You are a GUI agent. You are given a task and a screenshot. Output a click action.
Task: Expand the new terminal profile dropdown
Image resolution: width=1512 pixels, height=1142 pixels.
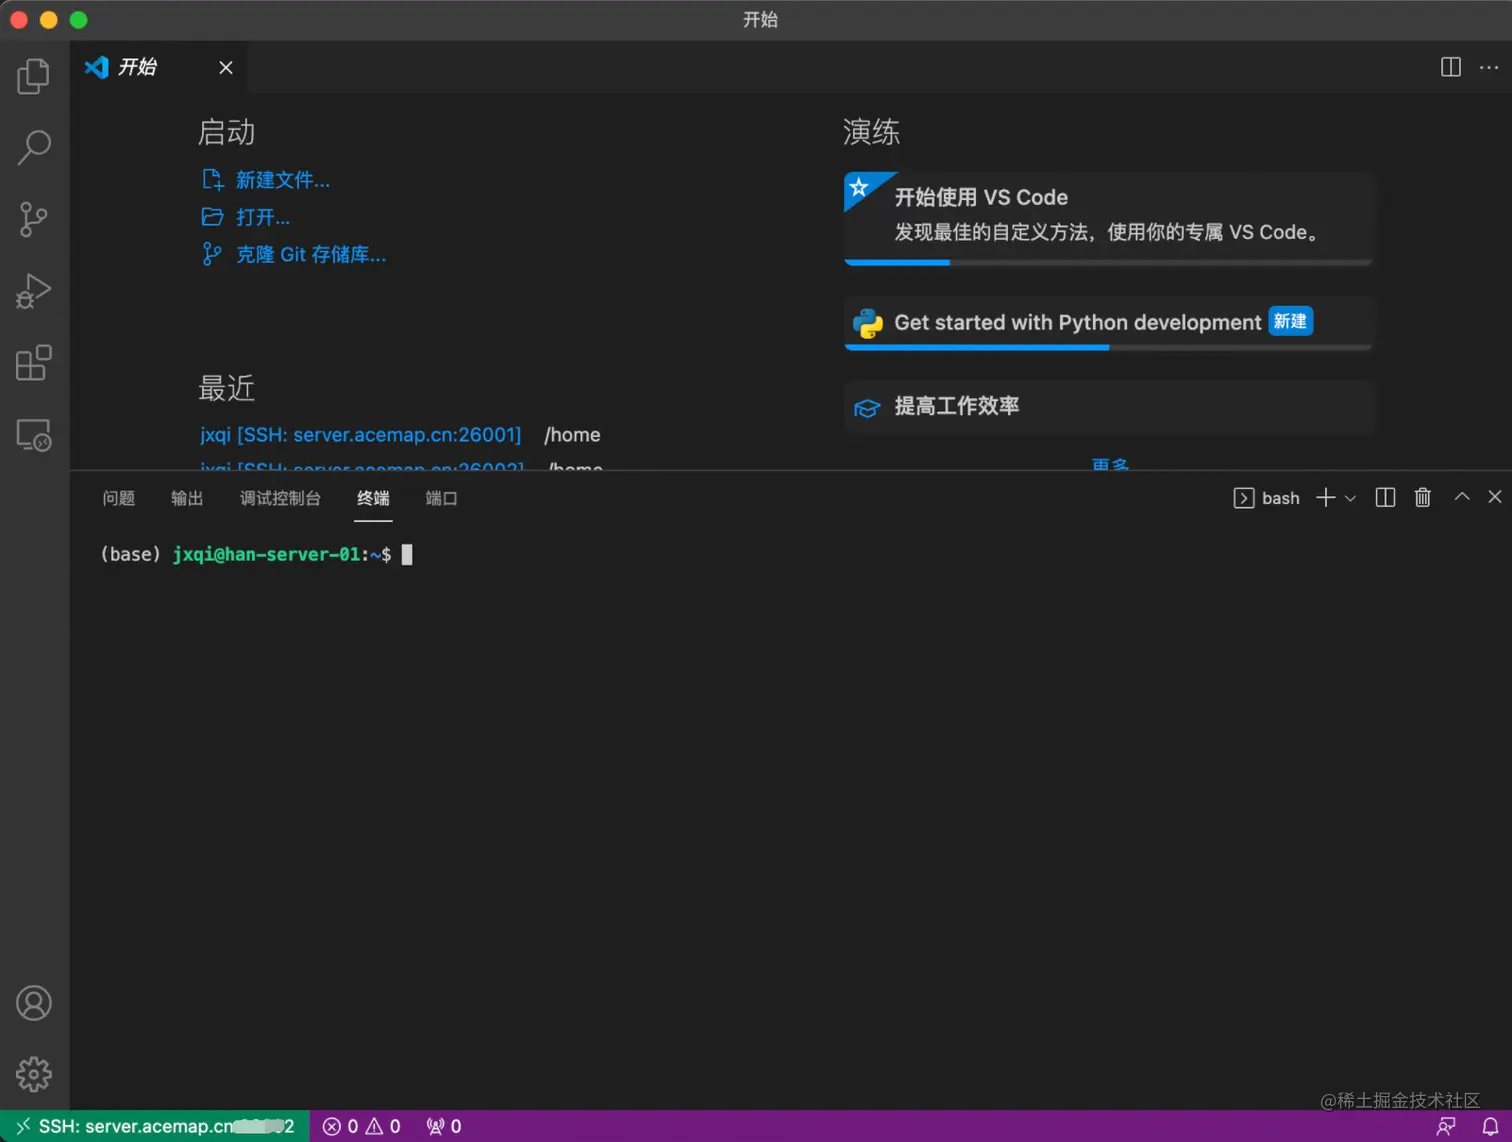pyautogui.click(x=1350, y=498)
